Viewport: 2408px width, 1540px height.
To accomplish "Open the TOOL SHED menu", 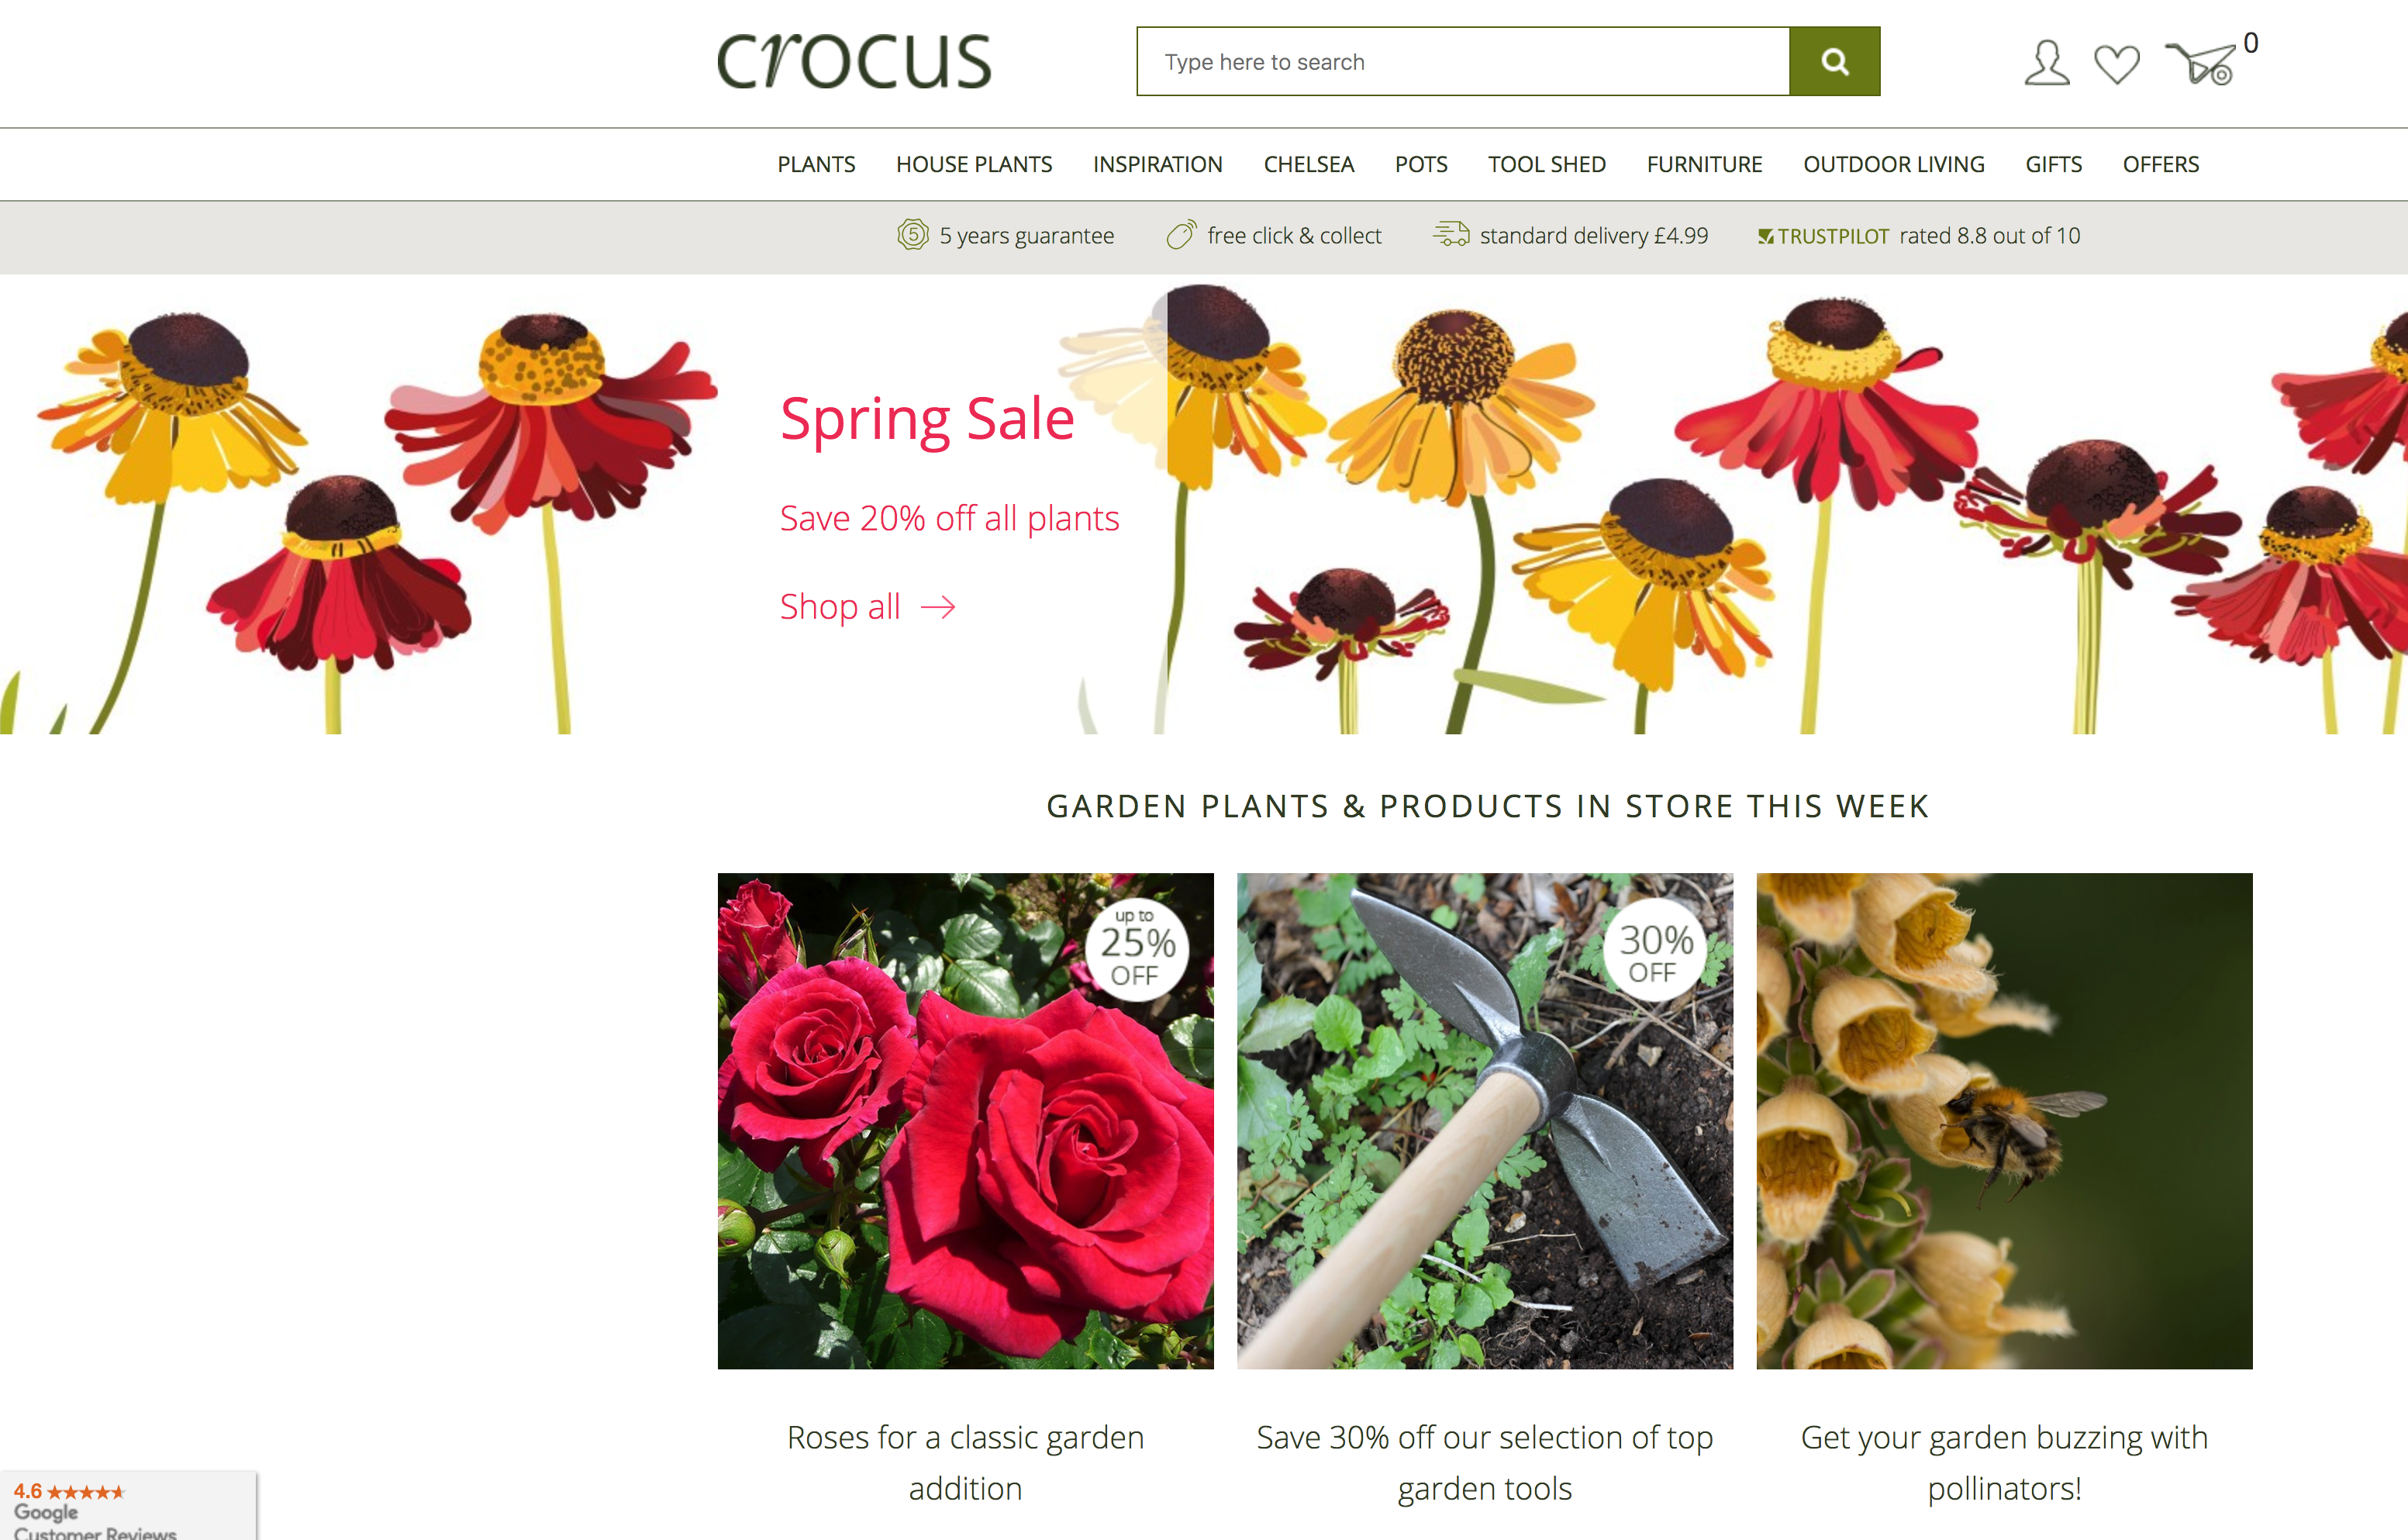I will click(x=1546, y=164).
